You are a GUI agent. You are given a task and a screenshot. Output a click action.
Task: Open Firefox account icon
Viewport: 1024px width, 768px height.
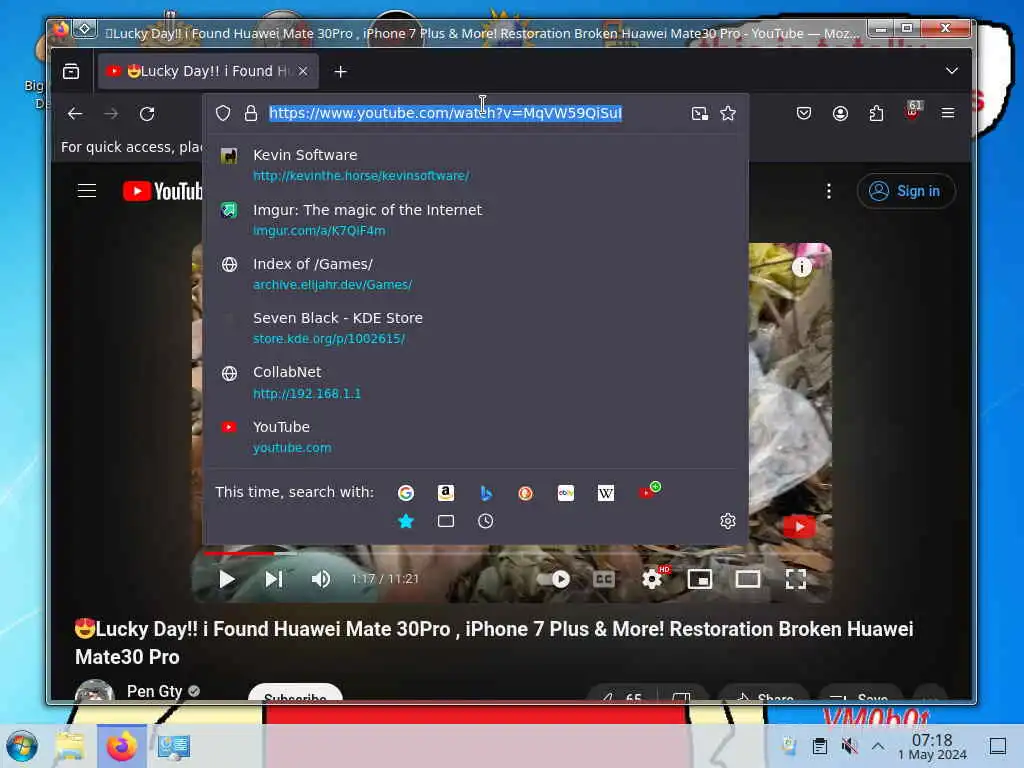[x=840, y=114]
